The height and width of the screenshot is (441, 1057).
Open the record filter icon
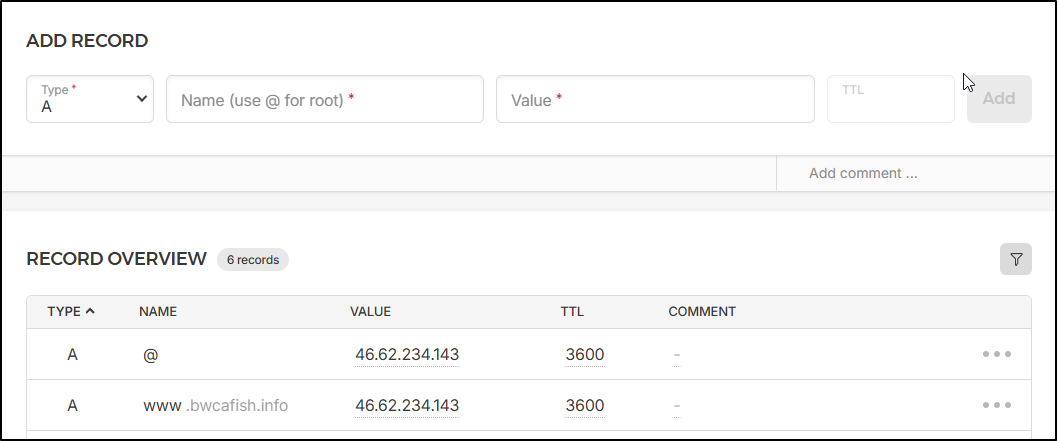click(x=1016, y=259)
